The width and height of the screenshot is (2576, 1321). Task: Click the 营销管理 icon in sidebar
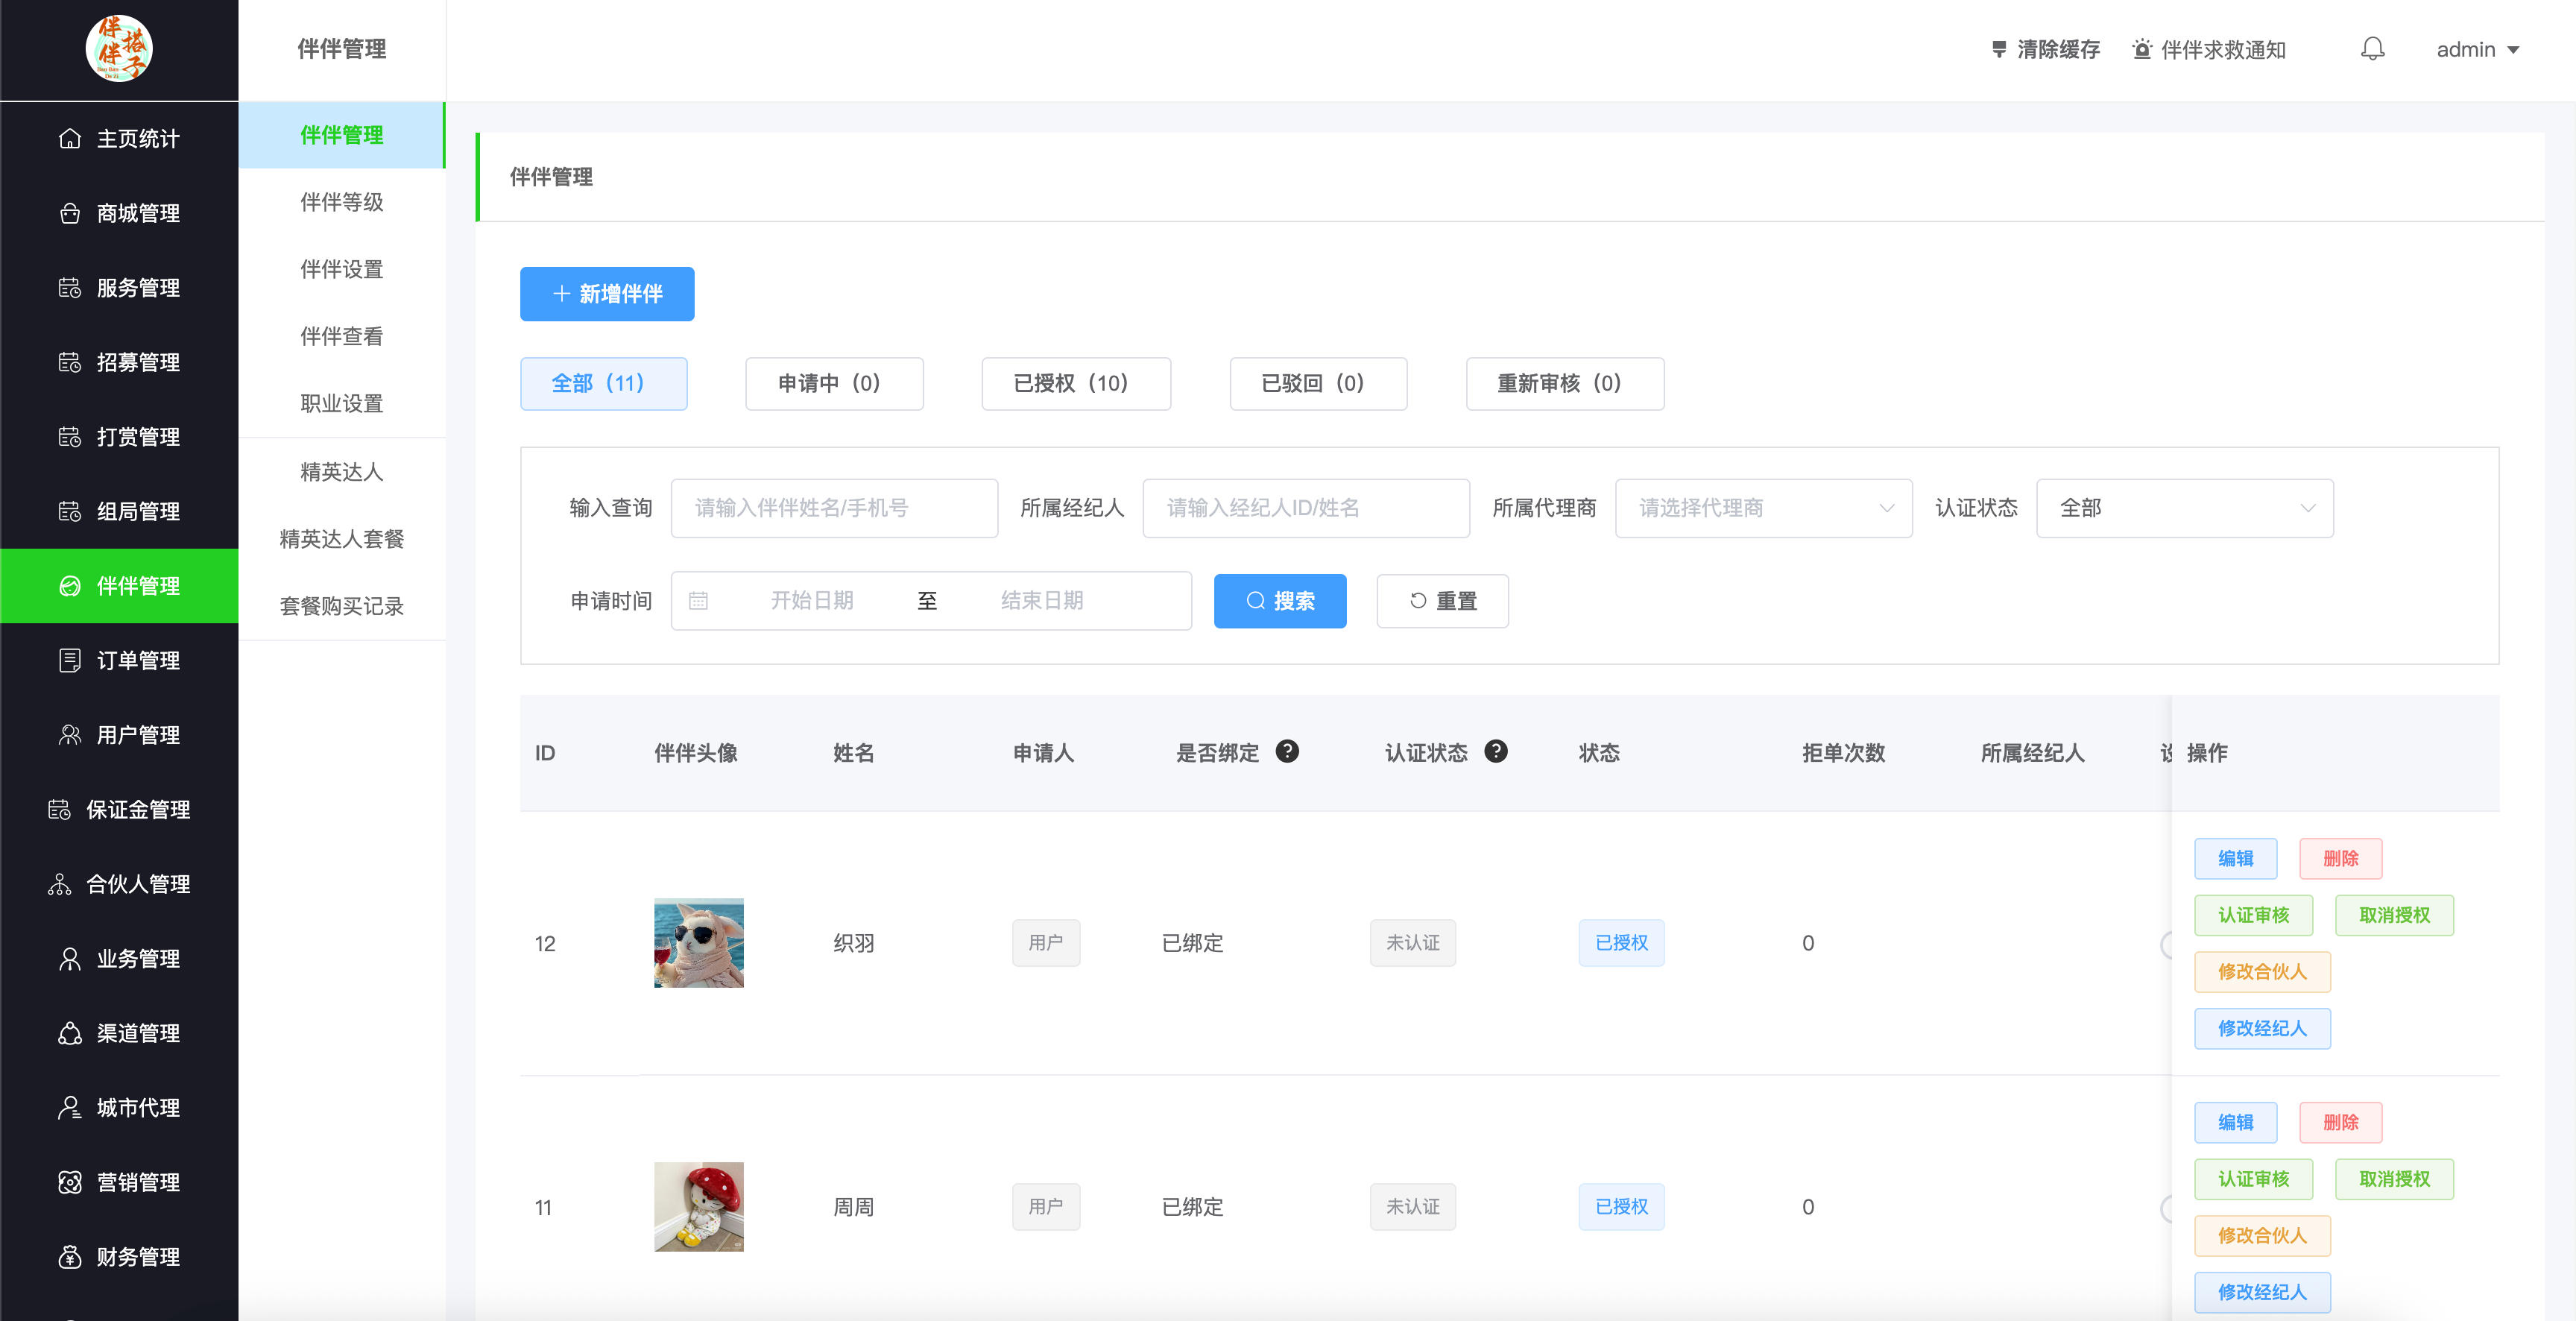click(69, 1182)
